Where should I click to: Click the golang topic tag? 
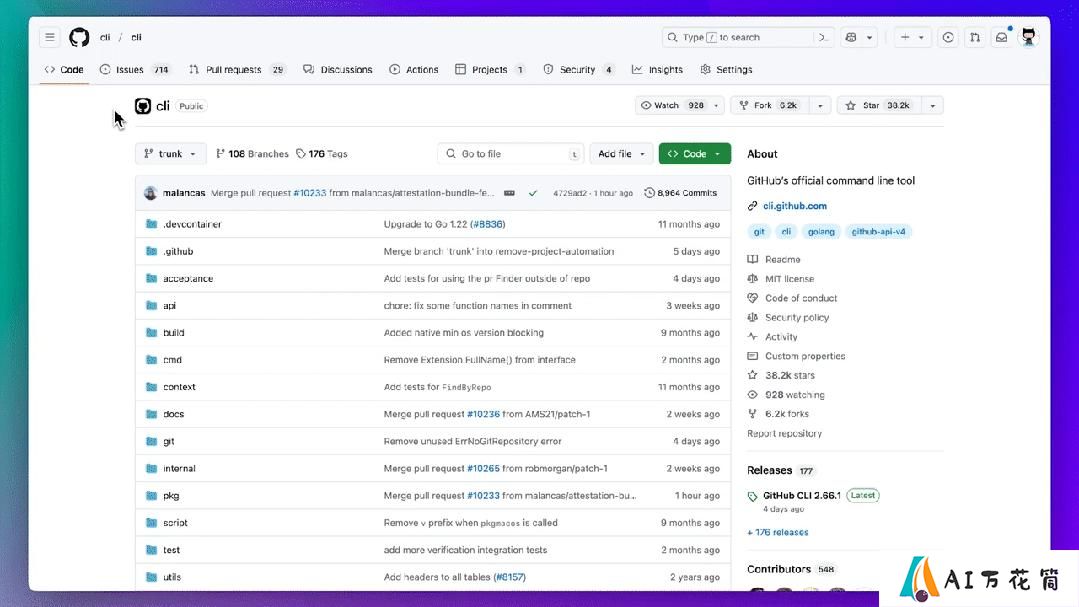821,232
